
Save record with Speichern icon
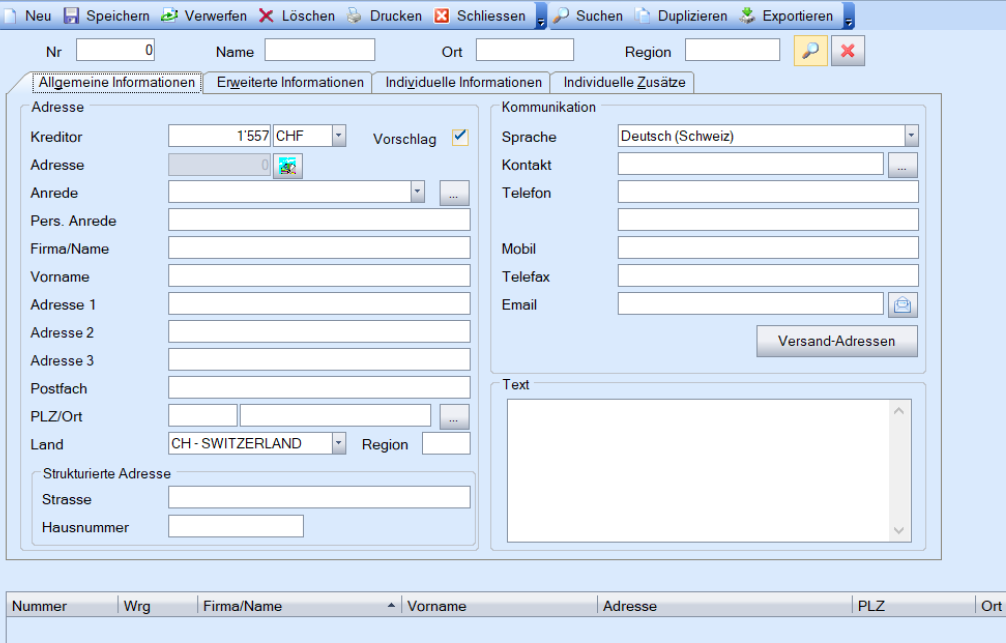[72, 16]
